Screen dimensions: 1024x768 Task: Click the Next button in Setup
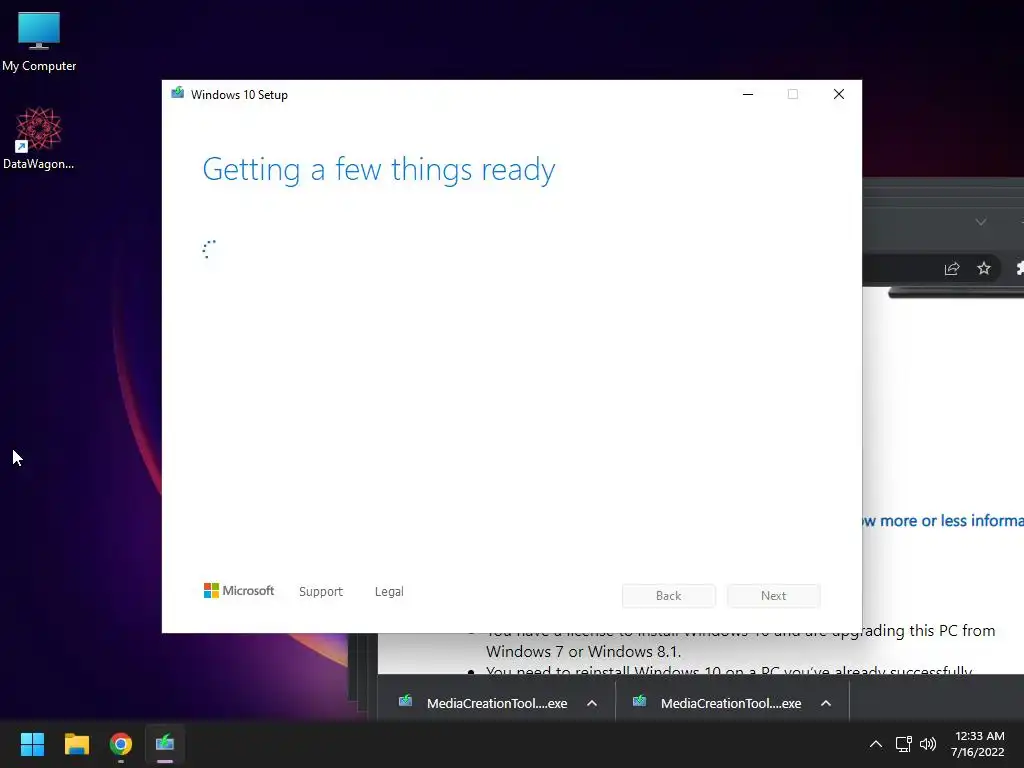tap(773, 596)
